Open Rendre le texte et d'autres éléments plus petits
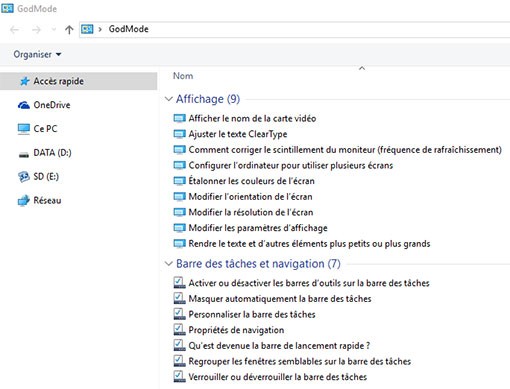Image resolution: width=510 pixels, height=389 pixels. pos(309,244)
